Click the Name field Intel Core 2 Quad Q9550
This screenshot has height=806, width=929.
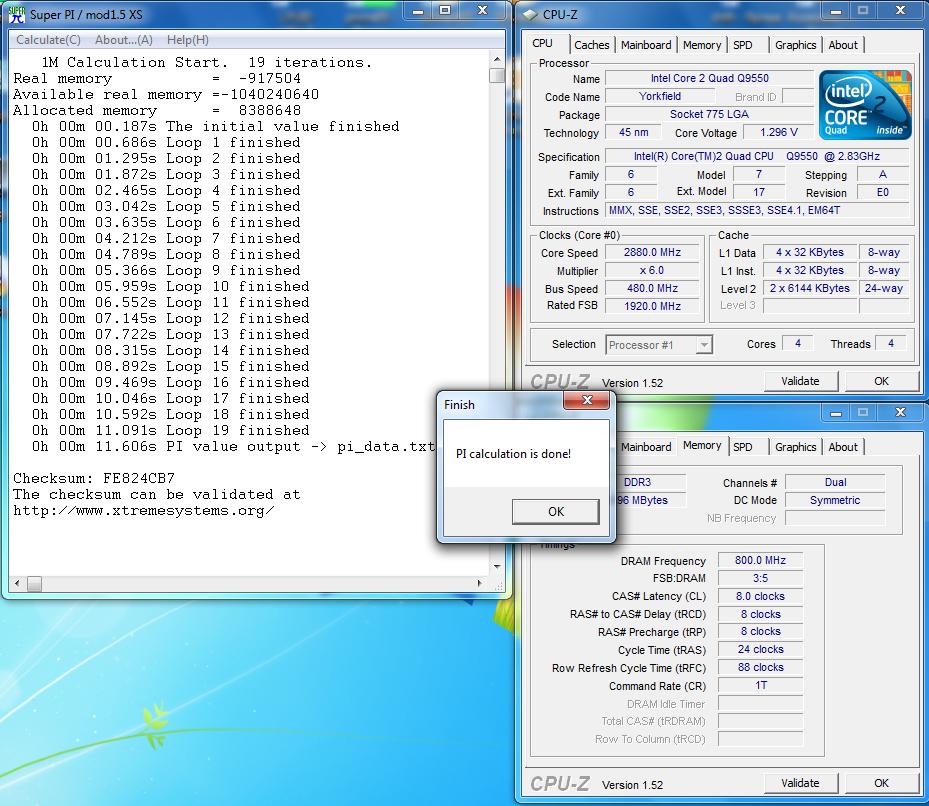tap(709, 78)
